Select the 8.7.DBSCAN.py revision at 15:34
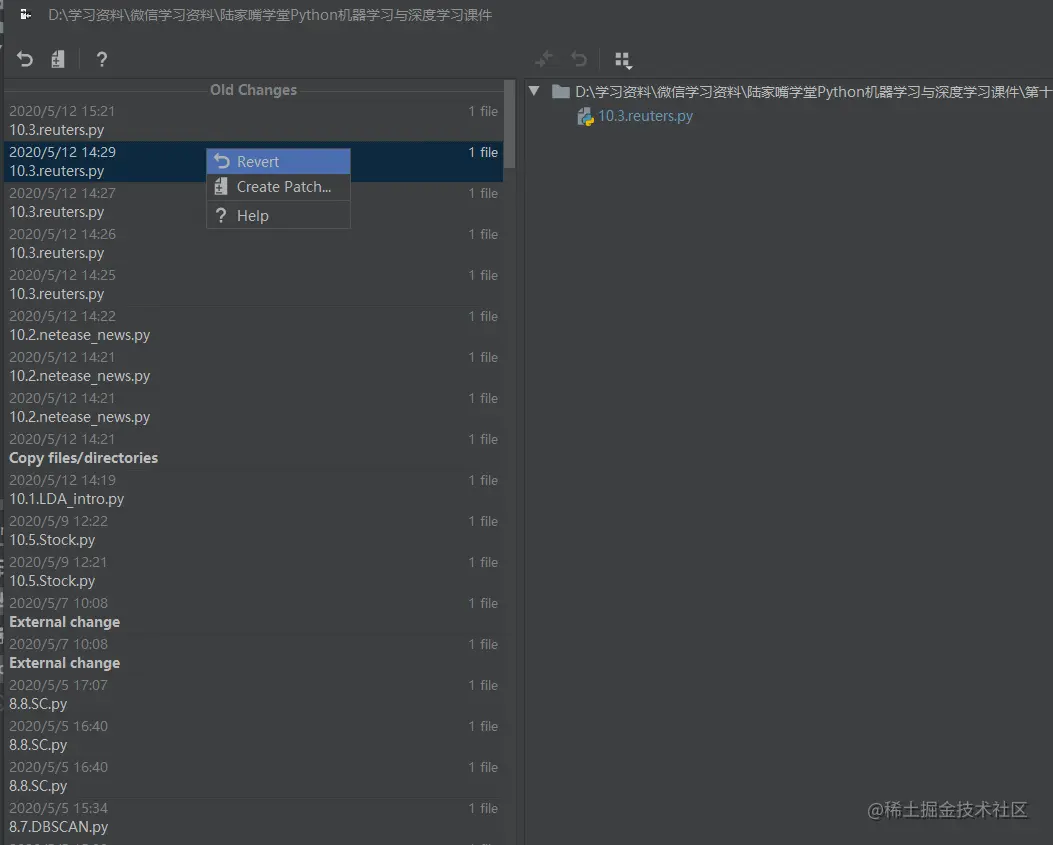This screenshot has width=1053, height=845. tap(254, 817)
